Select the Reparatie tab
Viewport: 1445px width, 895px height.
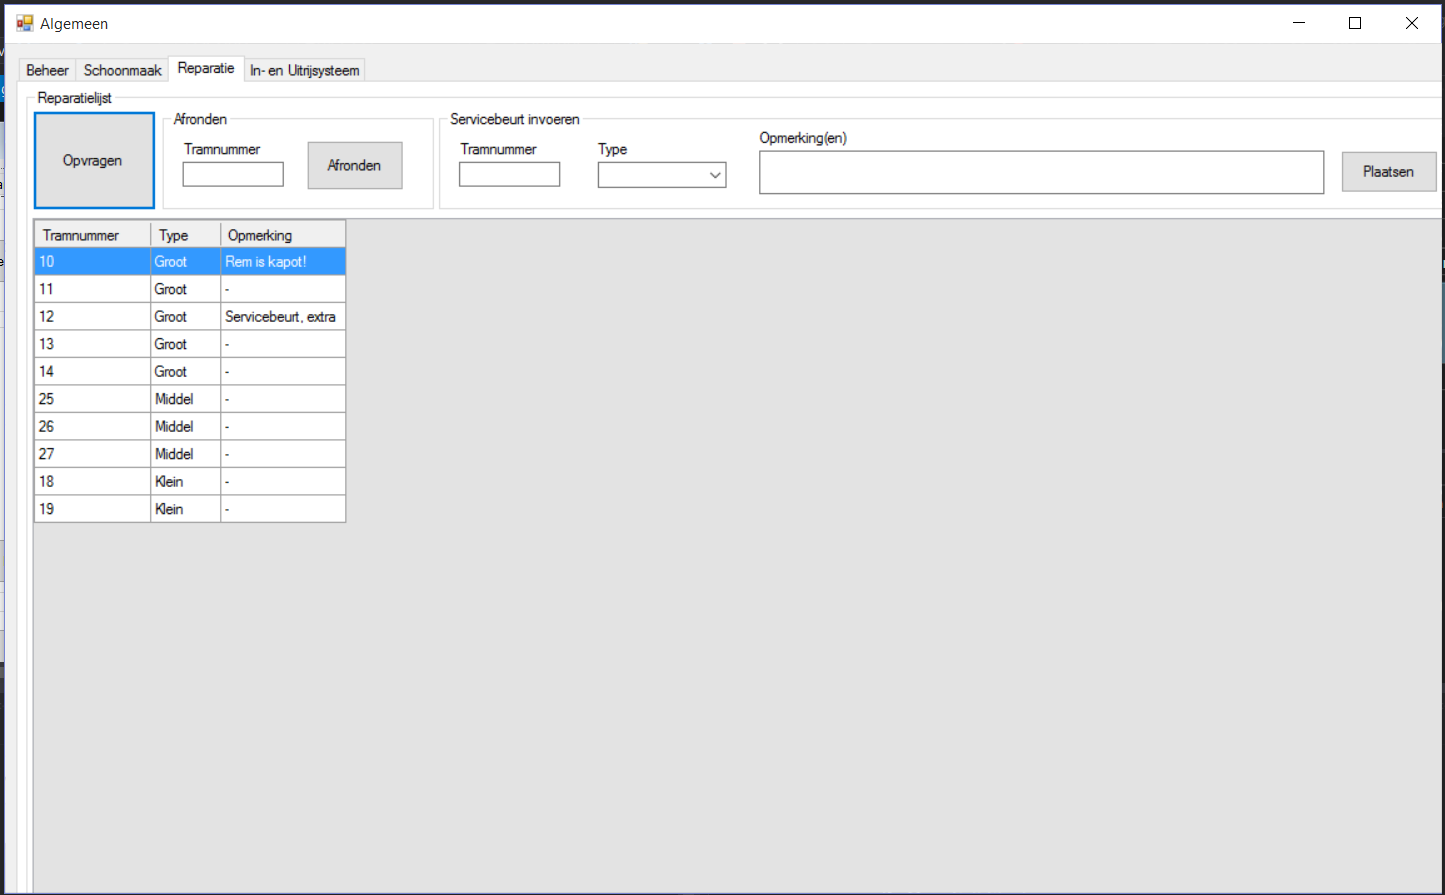206,68
